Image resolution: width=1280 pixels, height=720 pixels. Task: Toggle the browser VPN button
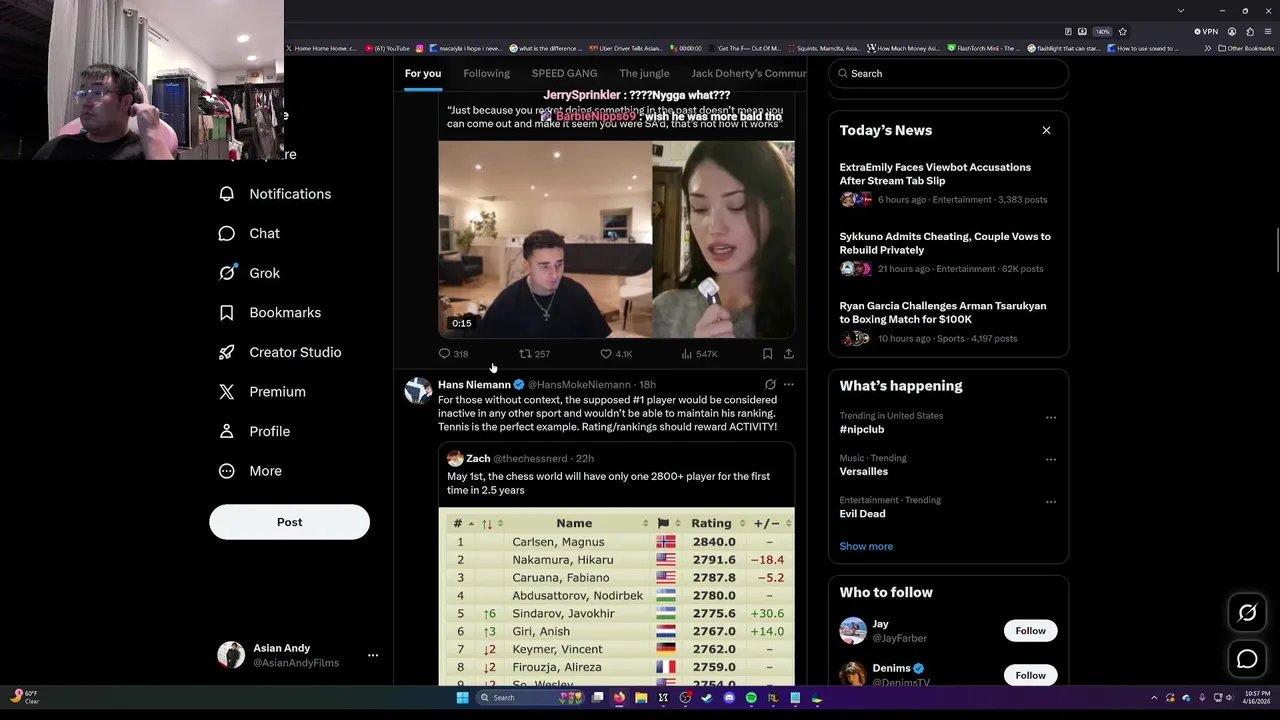pos(1206,31)
